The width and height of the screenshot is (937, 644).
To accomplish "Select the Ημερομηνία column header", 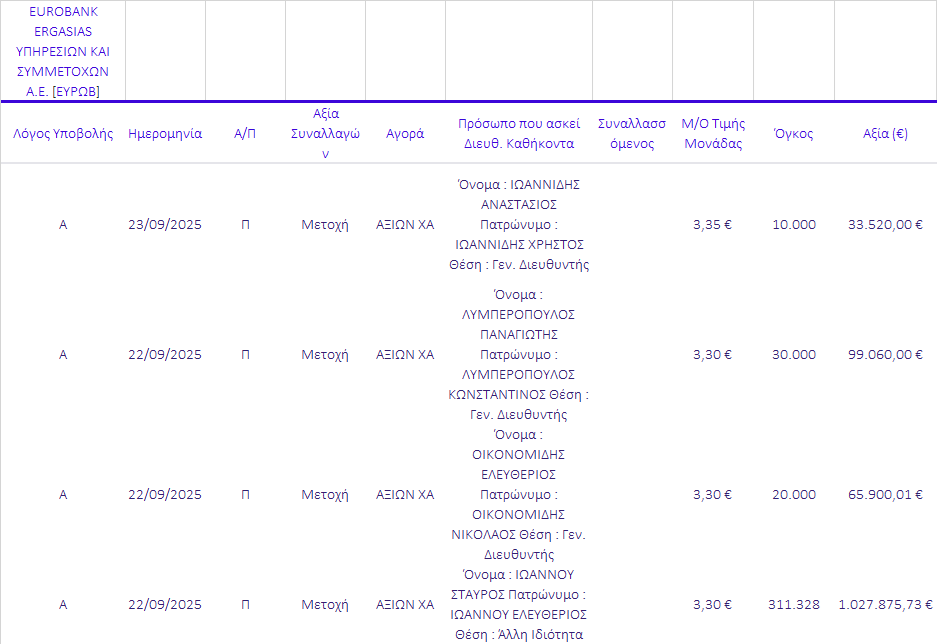I will 165,134.
